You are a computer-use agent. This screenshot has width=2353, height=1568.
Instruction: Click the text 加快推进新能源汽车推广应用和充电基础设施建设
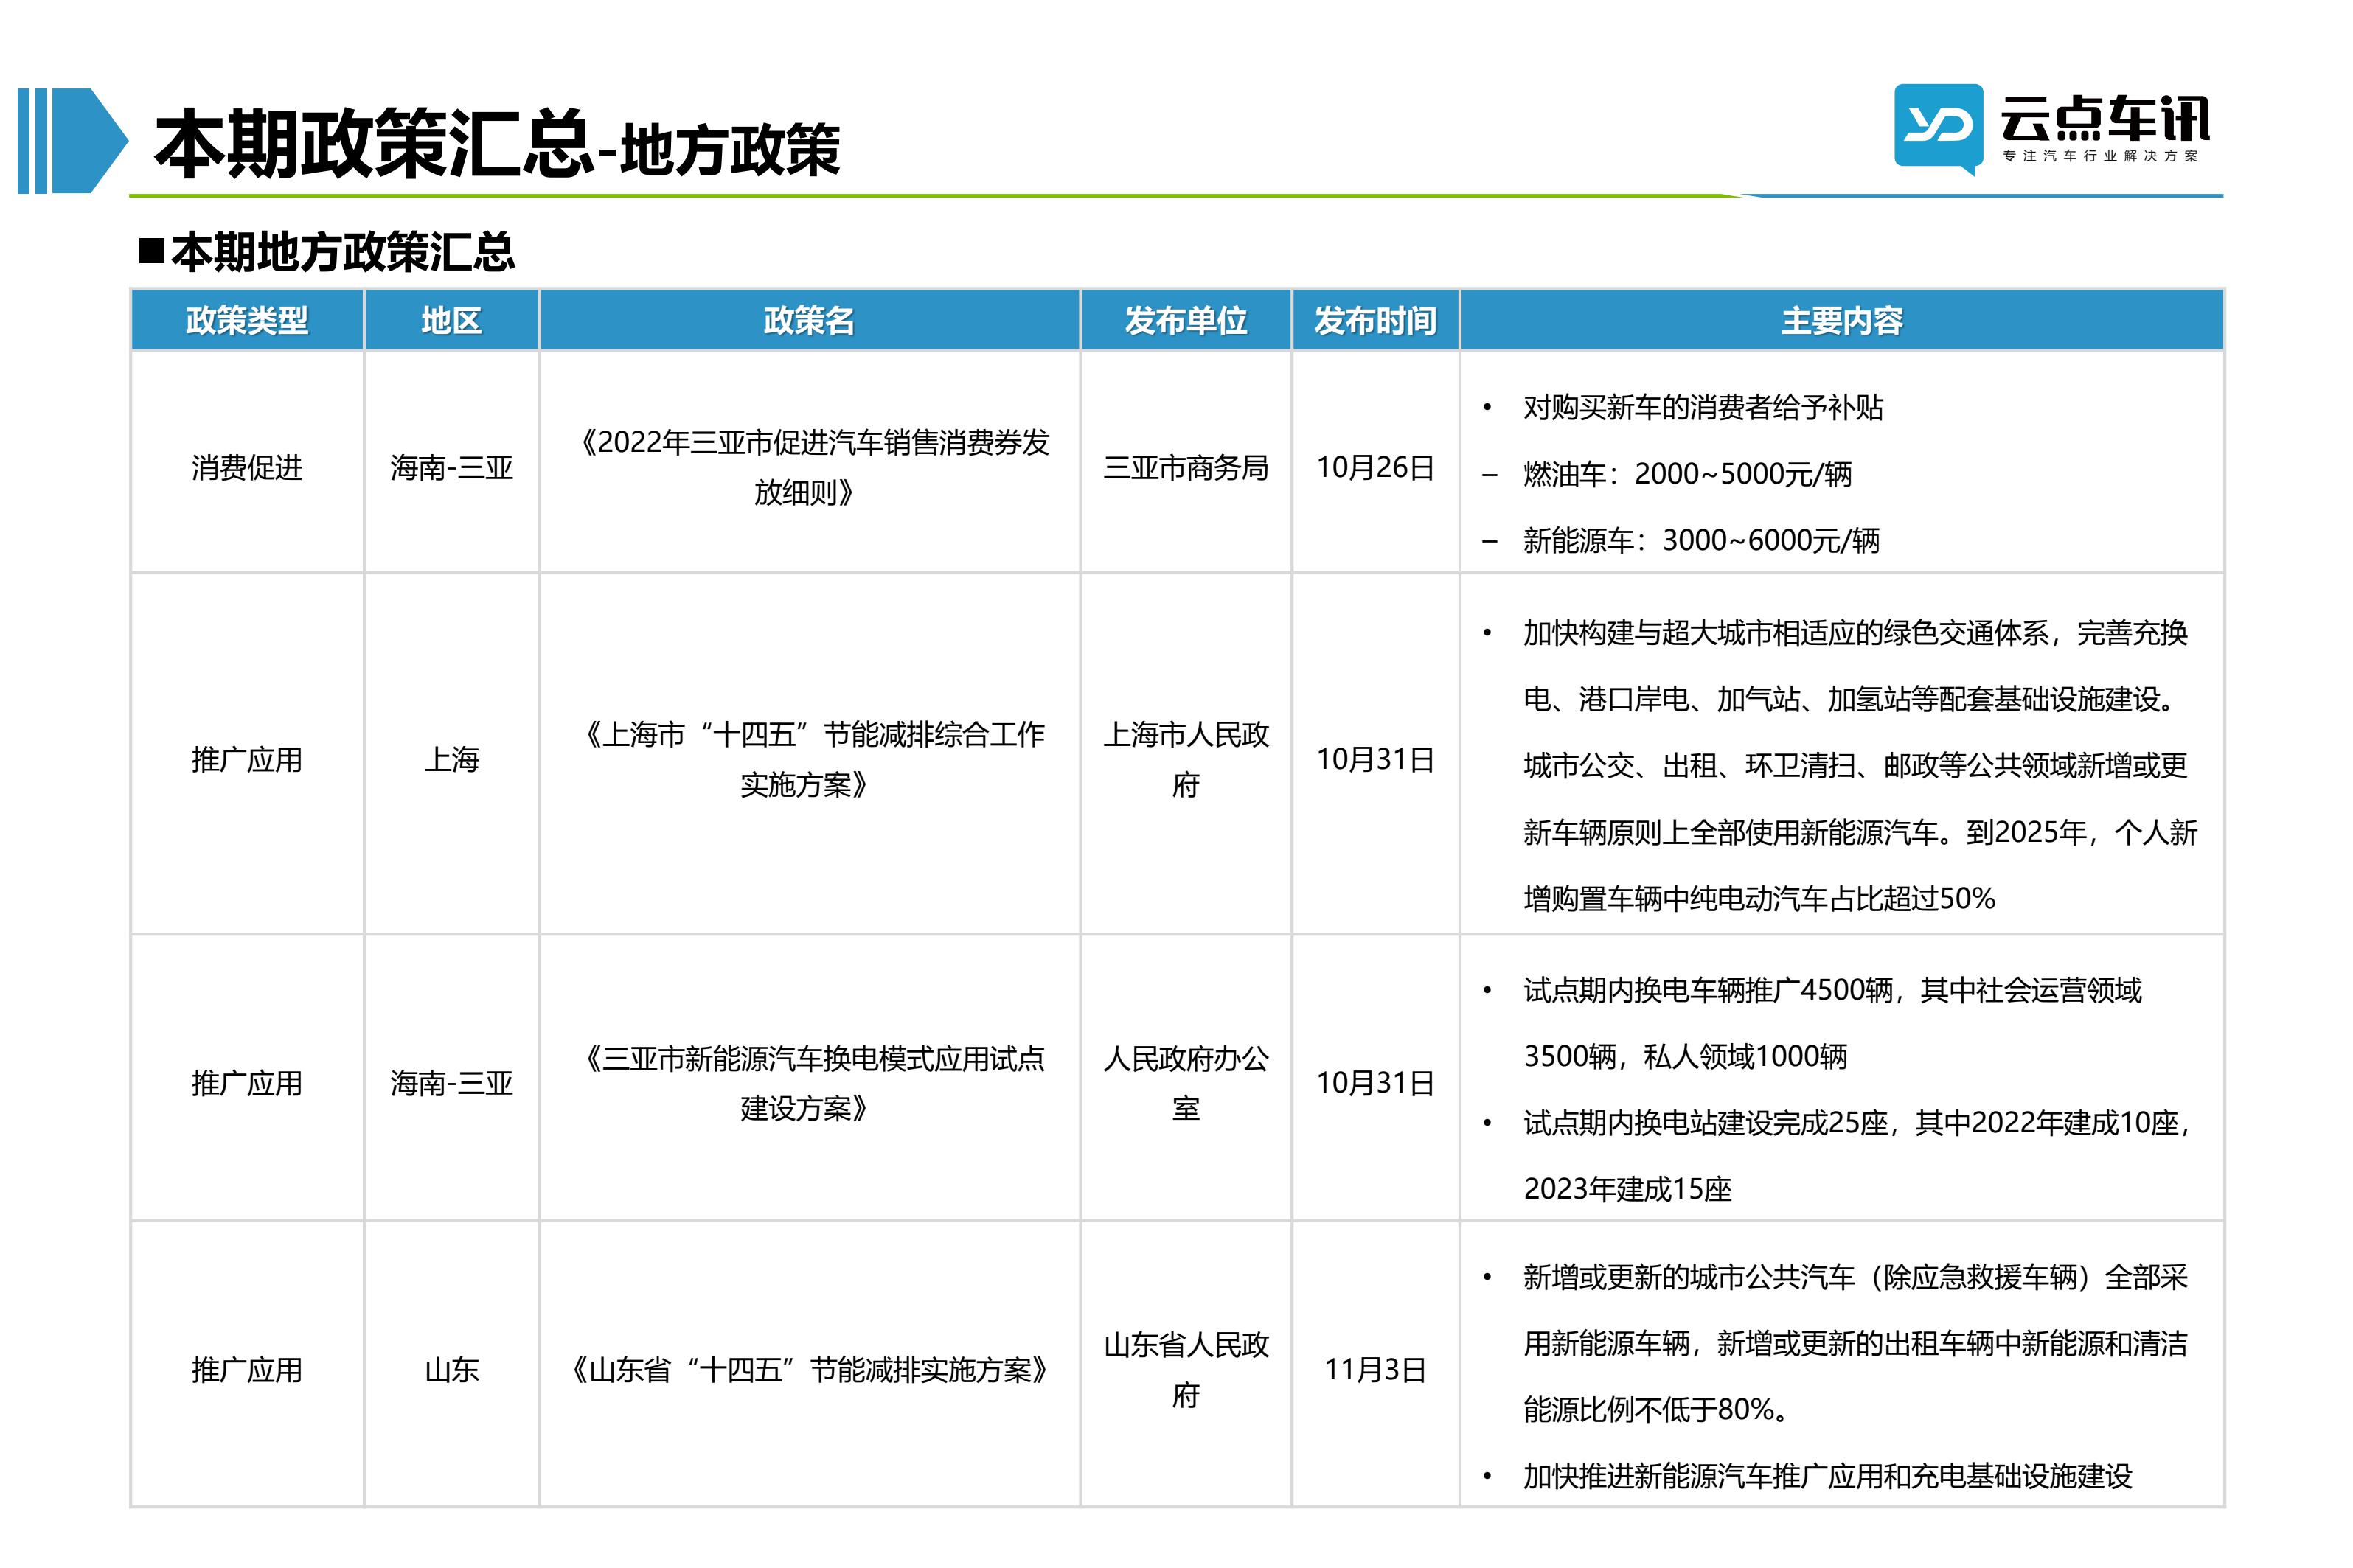tap(1827, 1476)
